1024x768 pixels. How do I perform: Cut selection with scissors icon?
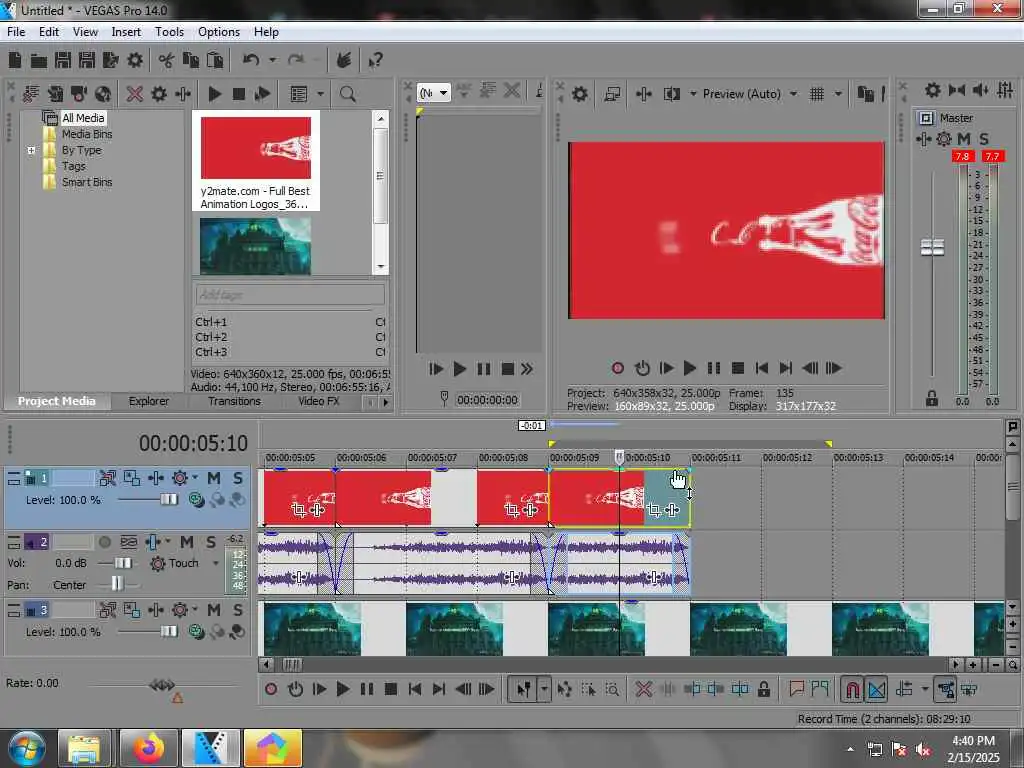166,61
